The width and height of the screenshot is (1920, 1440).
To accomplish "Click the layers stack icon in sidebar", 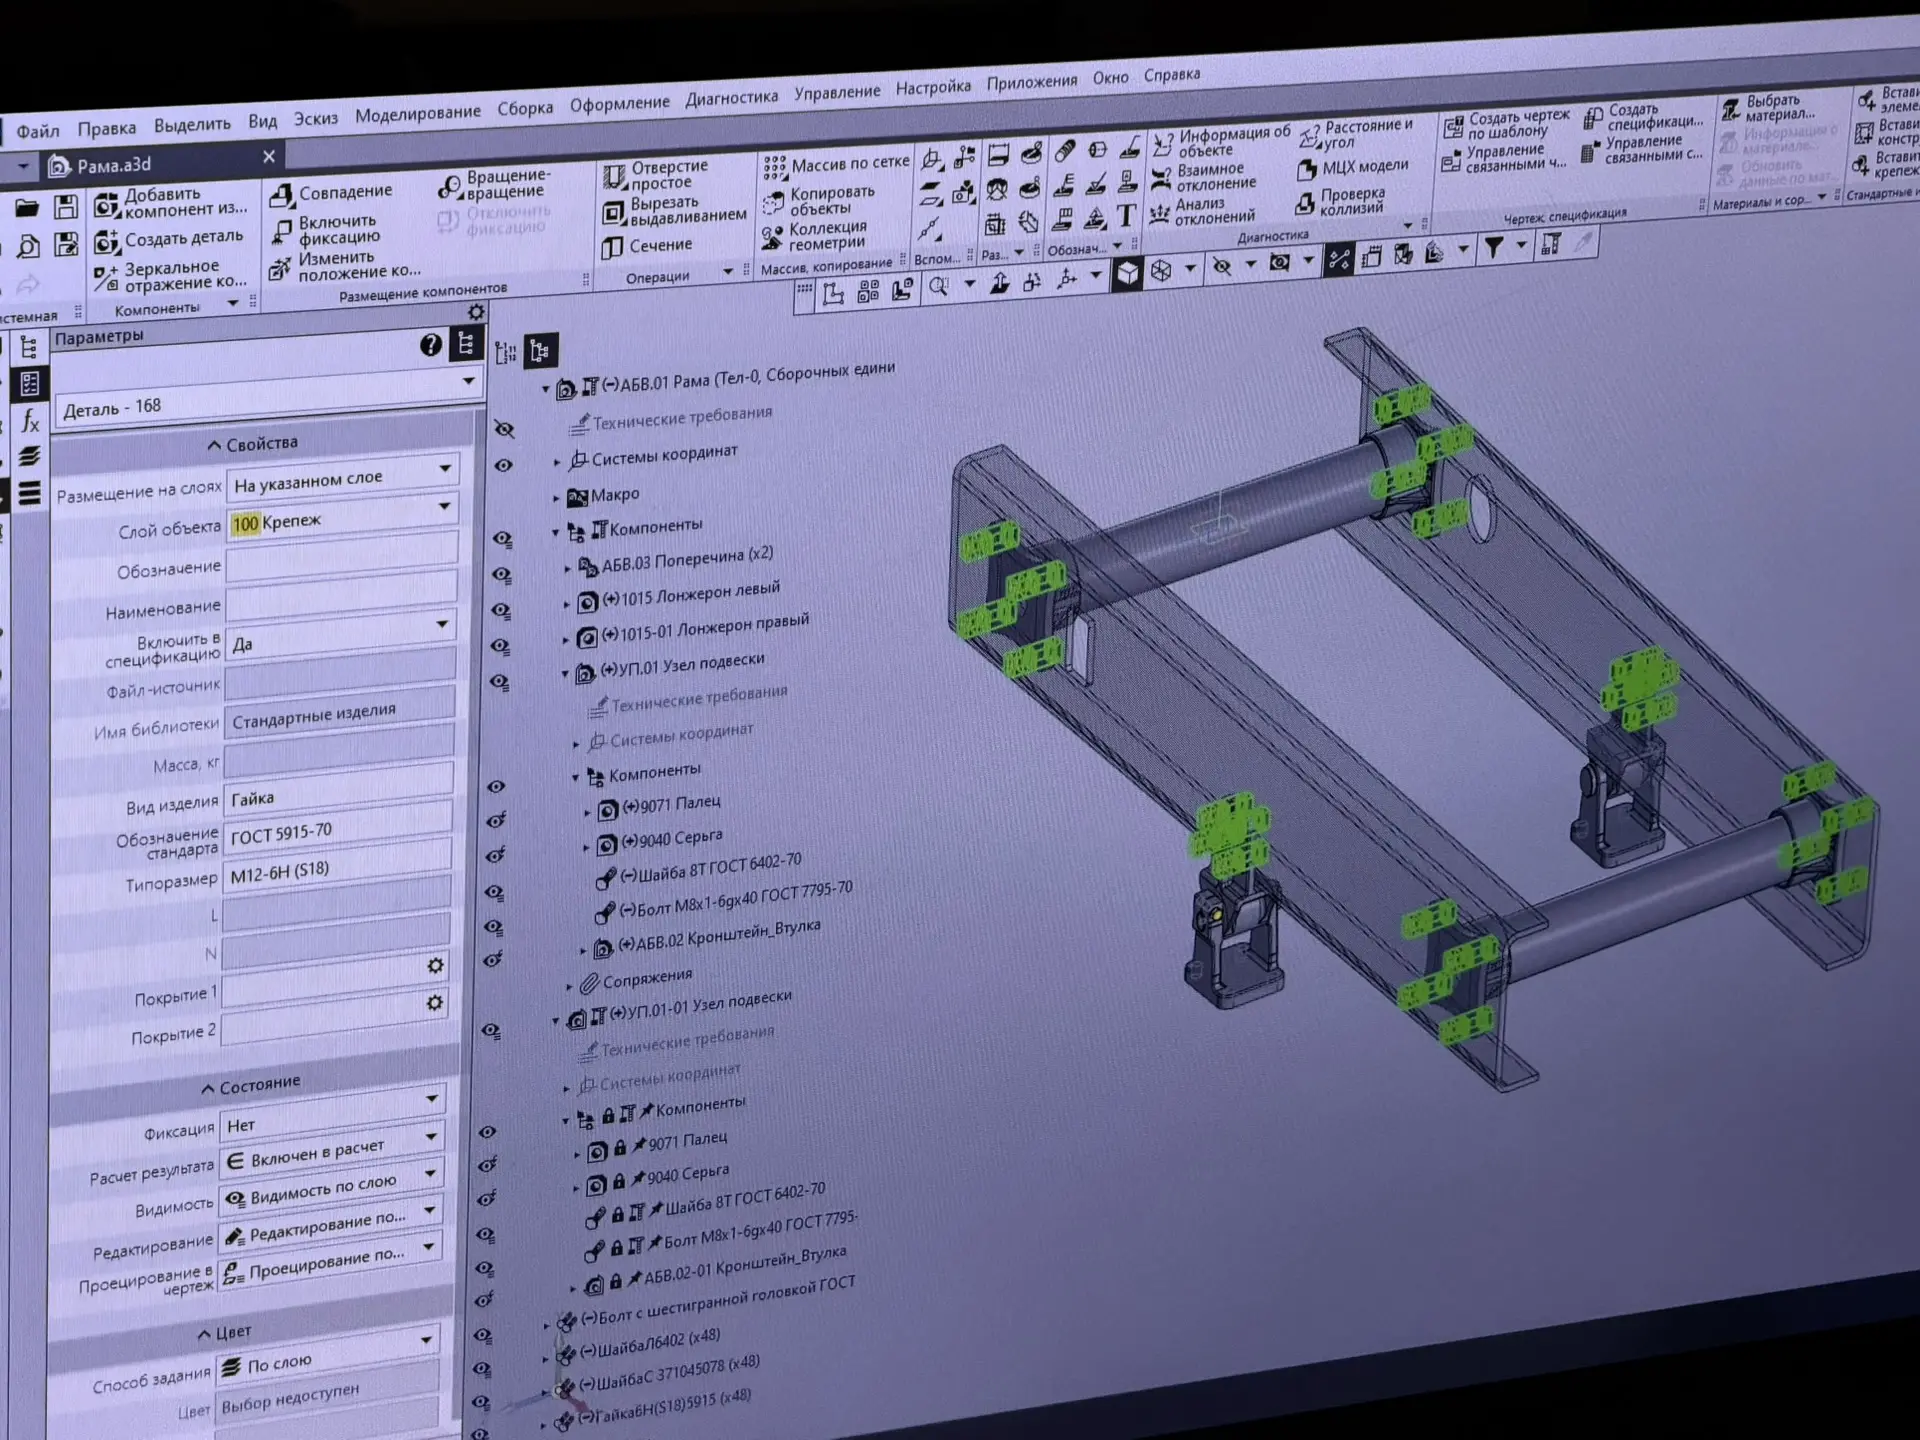I will [x=30, y=457].
